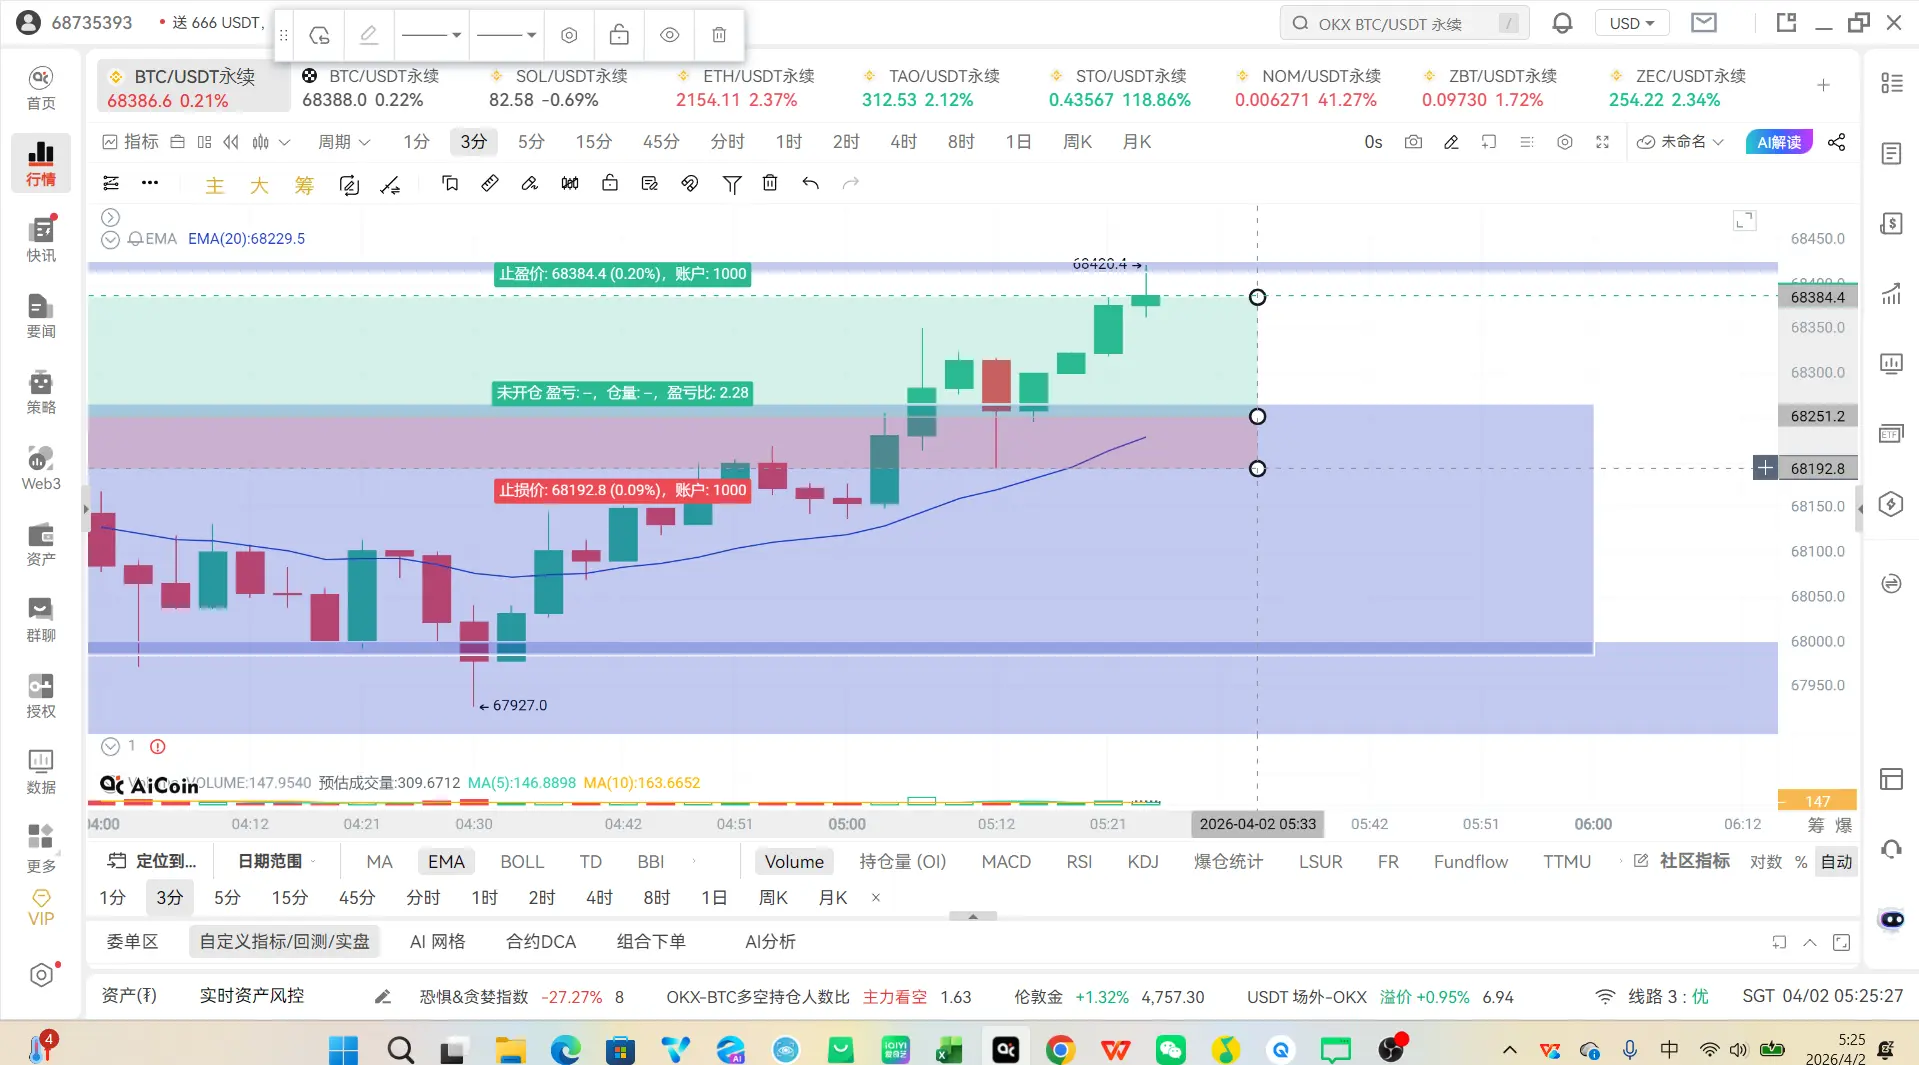Toggle the % percentage scale
Screen dimensions: 1919x1065
[x=1801, y=862]
